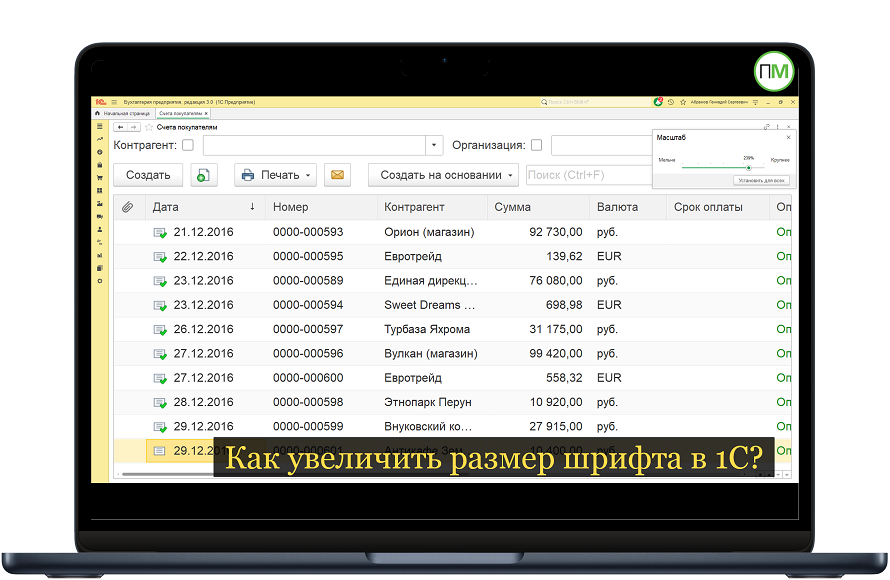Select invoice number 0000-000593
The image size is (890, 580).
[x=308, y=232]
